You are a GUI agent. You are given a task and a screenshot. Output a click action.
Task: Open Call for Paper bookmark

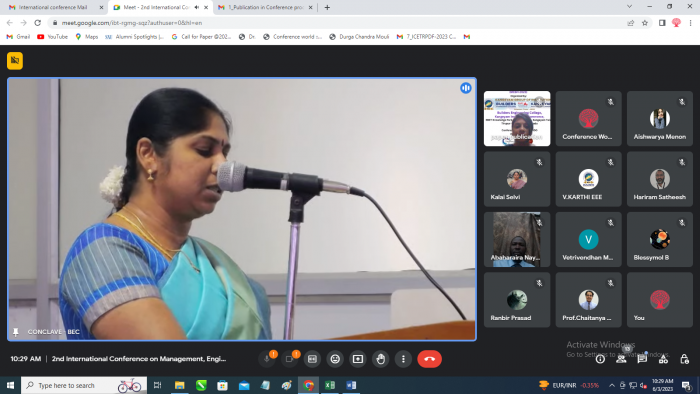pyautogui.click(x=201, y=37)
